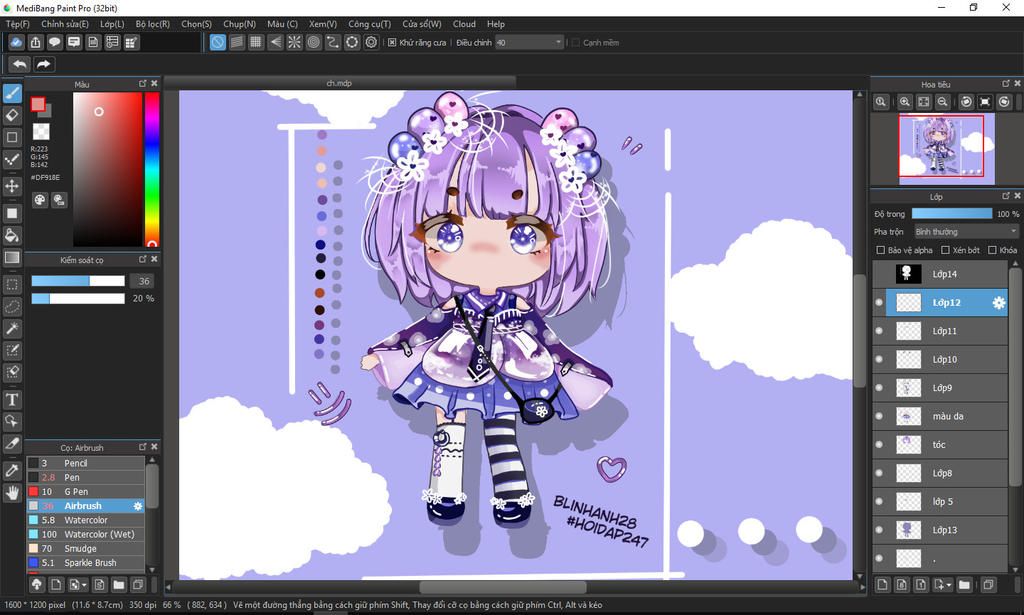
Task: Select the Eraser tool
Action: point(12,116)
